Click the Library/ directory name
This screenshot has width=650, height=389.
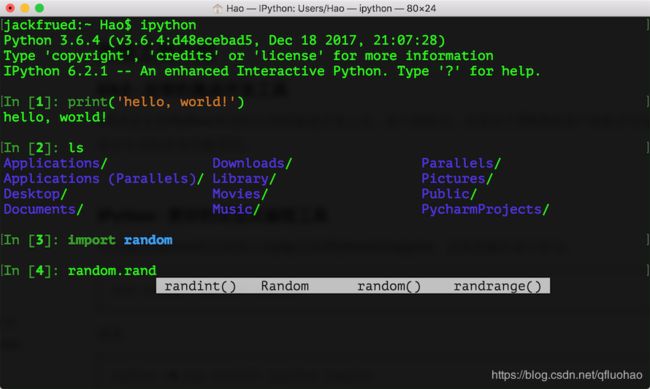tap(244, 179)
